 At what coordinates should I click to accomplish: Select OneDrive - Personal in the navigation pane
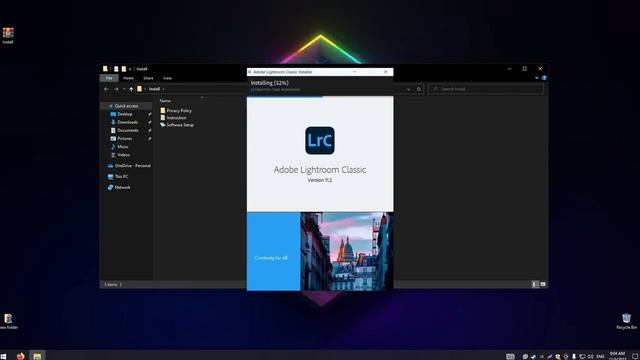point(132,166)
